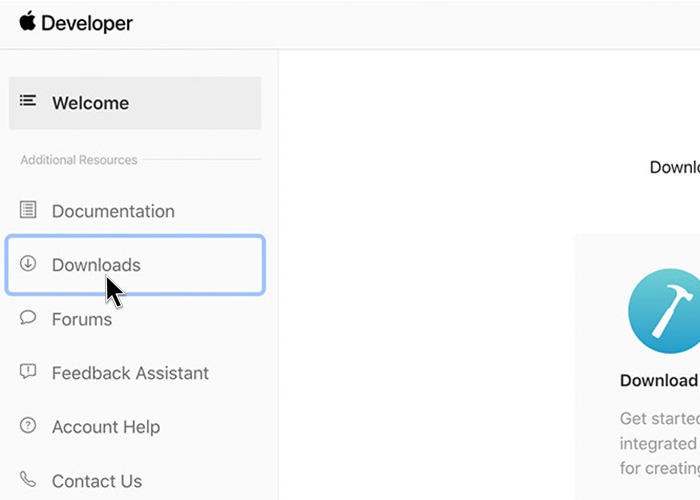Select the Contact Us text label
Viewport: 700px width, 500px height.
pyautogui.click(x=97, y=481)
